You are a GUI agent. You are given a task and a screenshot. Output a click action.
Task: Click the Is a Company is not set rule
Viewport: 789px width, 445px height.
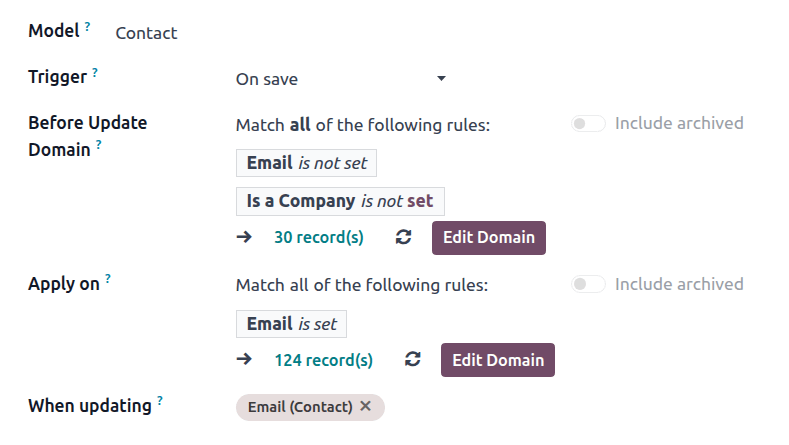pos(340,201)
